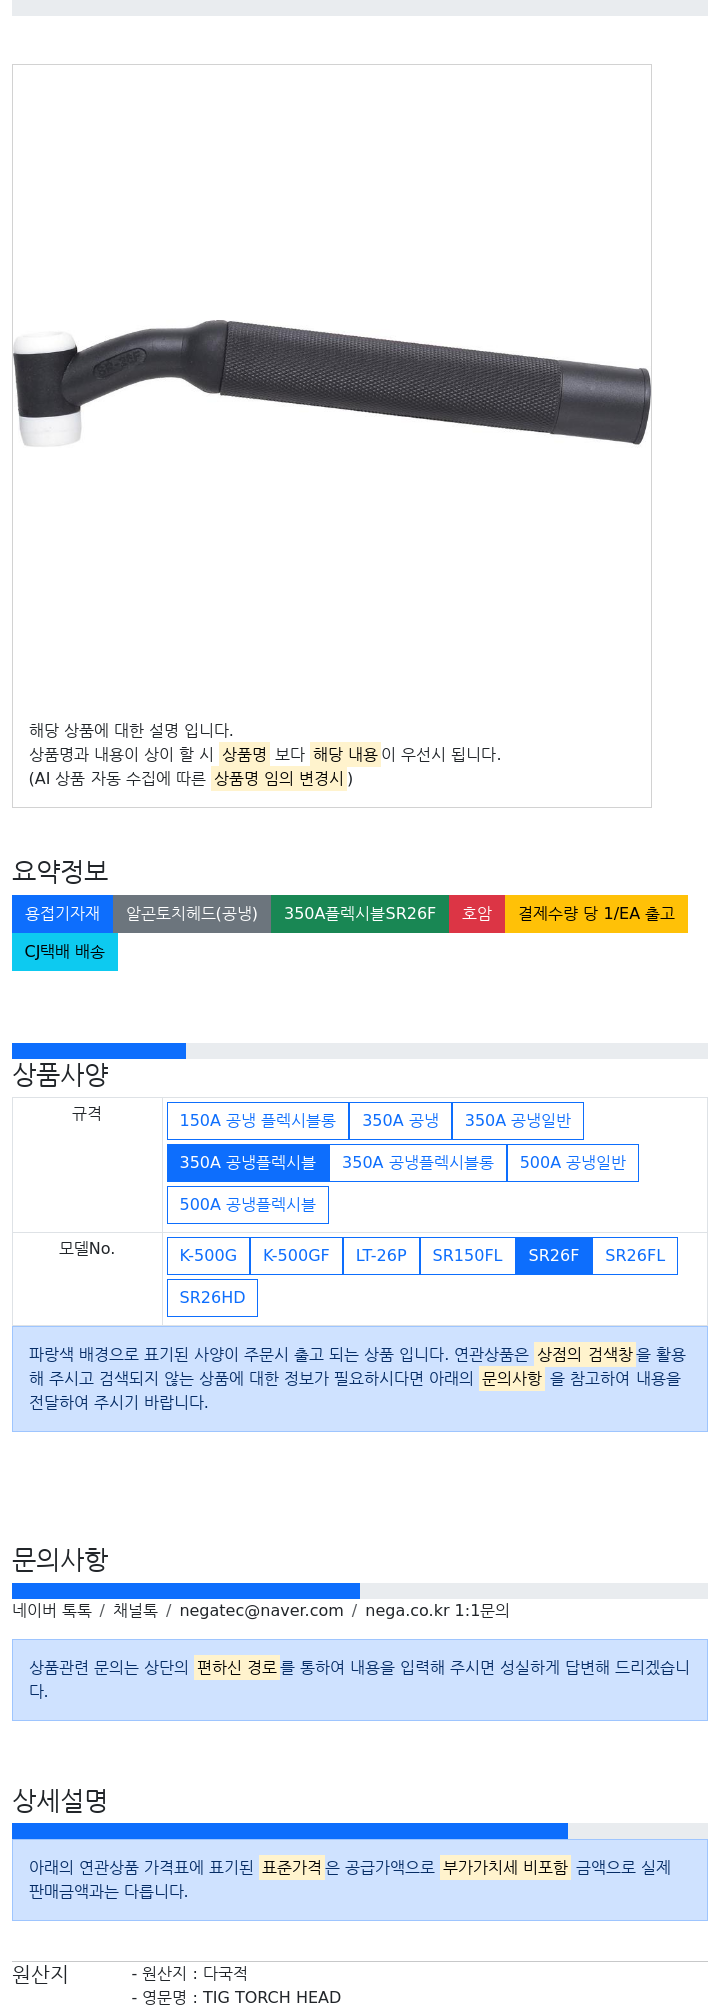Image resolution: width=720 pixels, height=2010 pixels.
Task: Click the TIG torch head product image
Action: tap(332, 384)
